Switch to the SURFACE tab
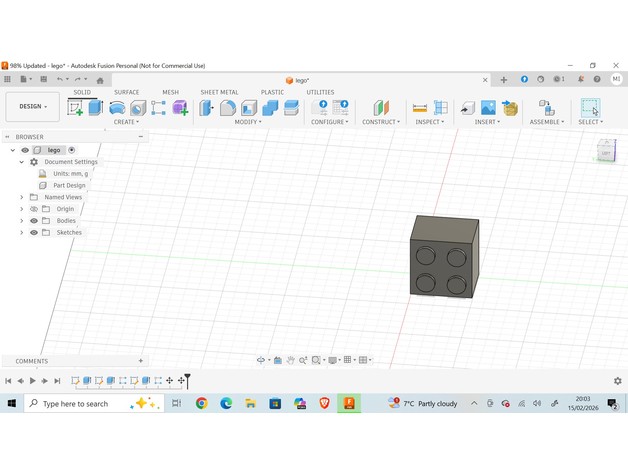The width and height of the screenshot is (628, 472). point(127,92)
